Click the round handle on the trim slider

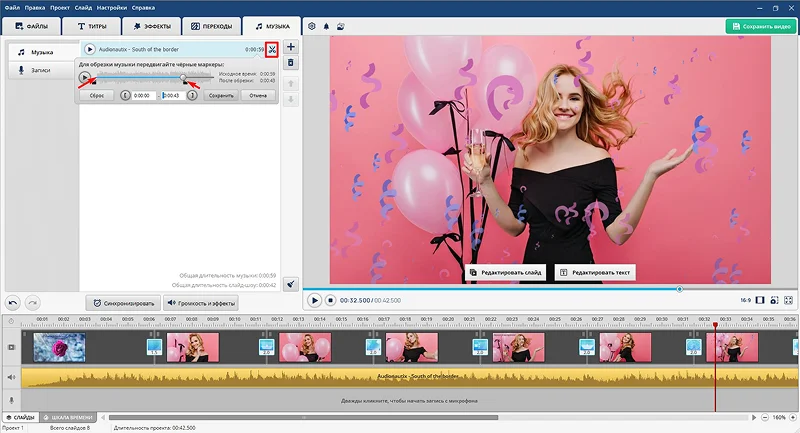tap(183, 77)
